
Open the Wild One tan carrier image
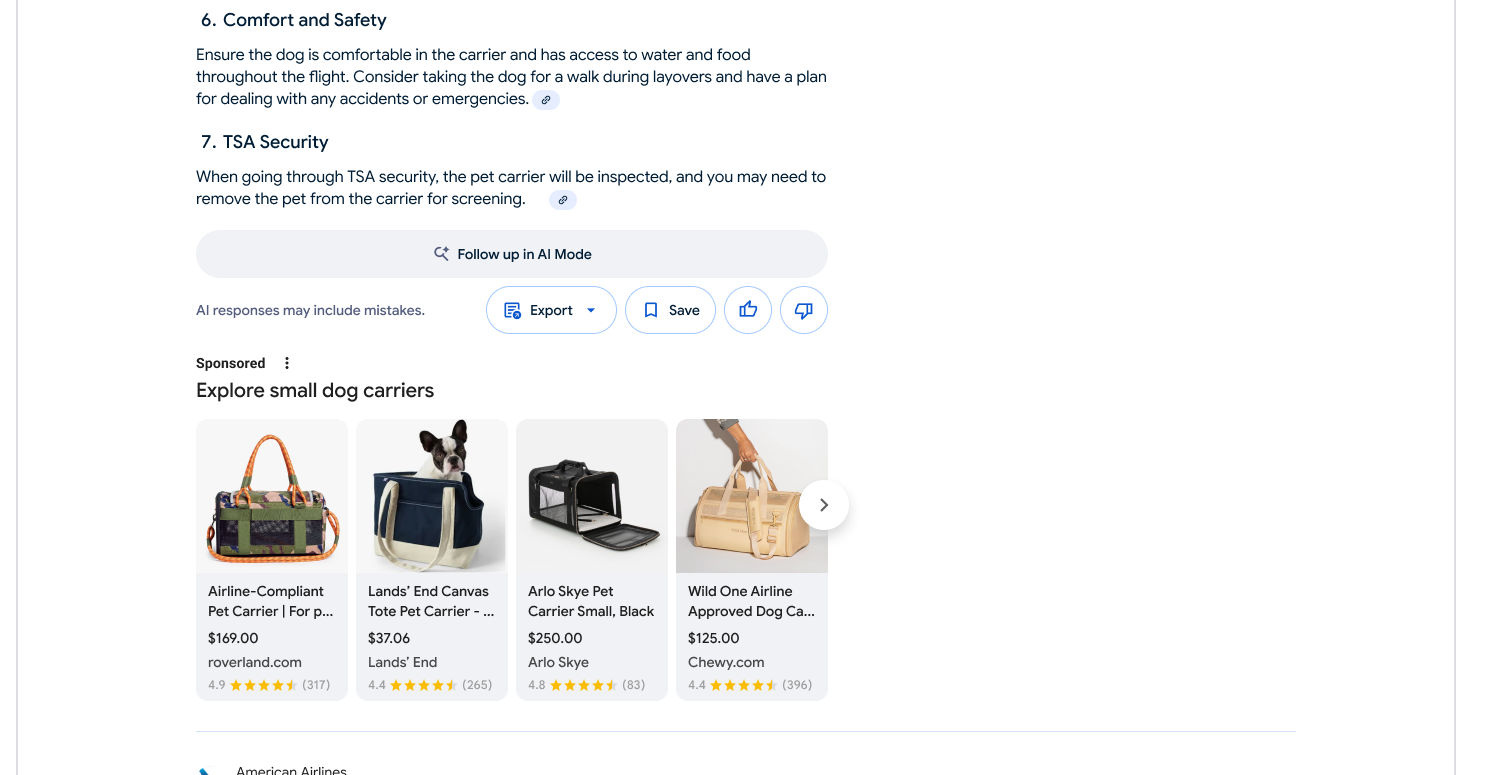point(752,496)
